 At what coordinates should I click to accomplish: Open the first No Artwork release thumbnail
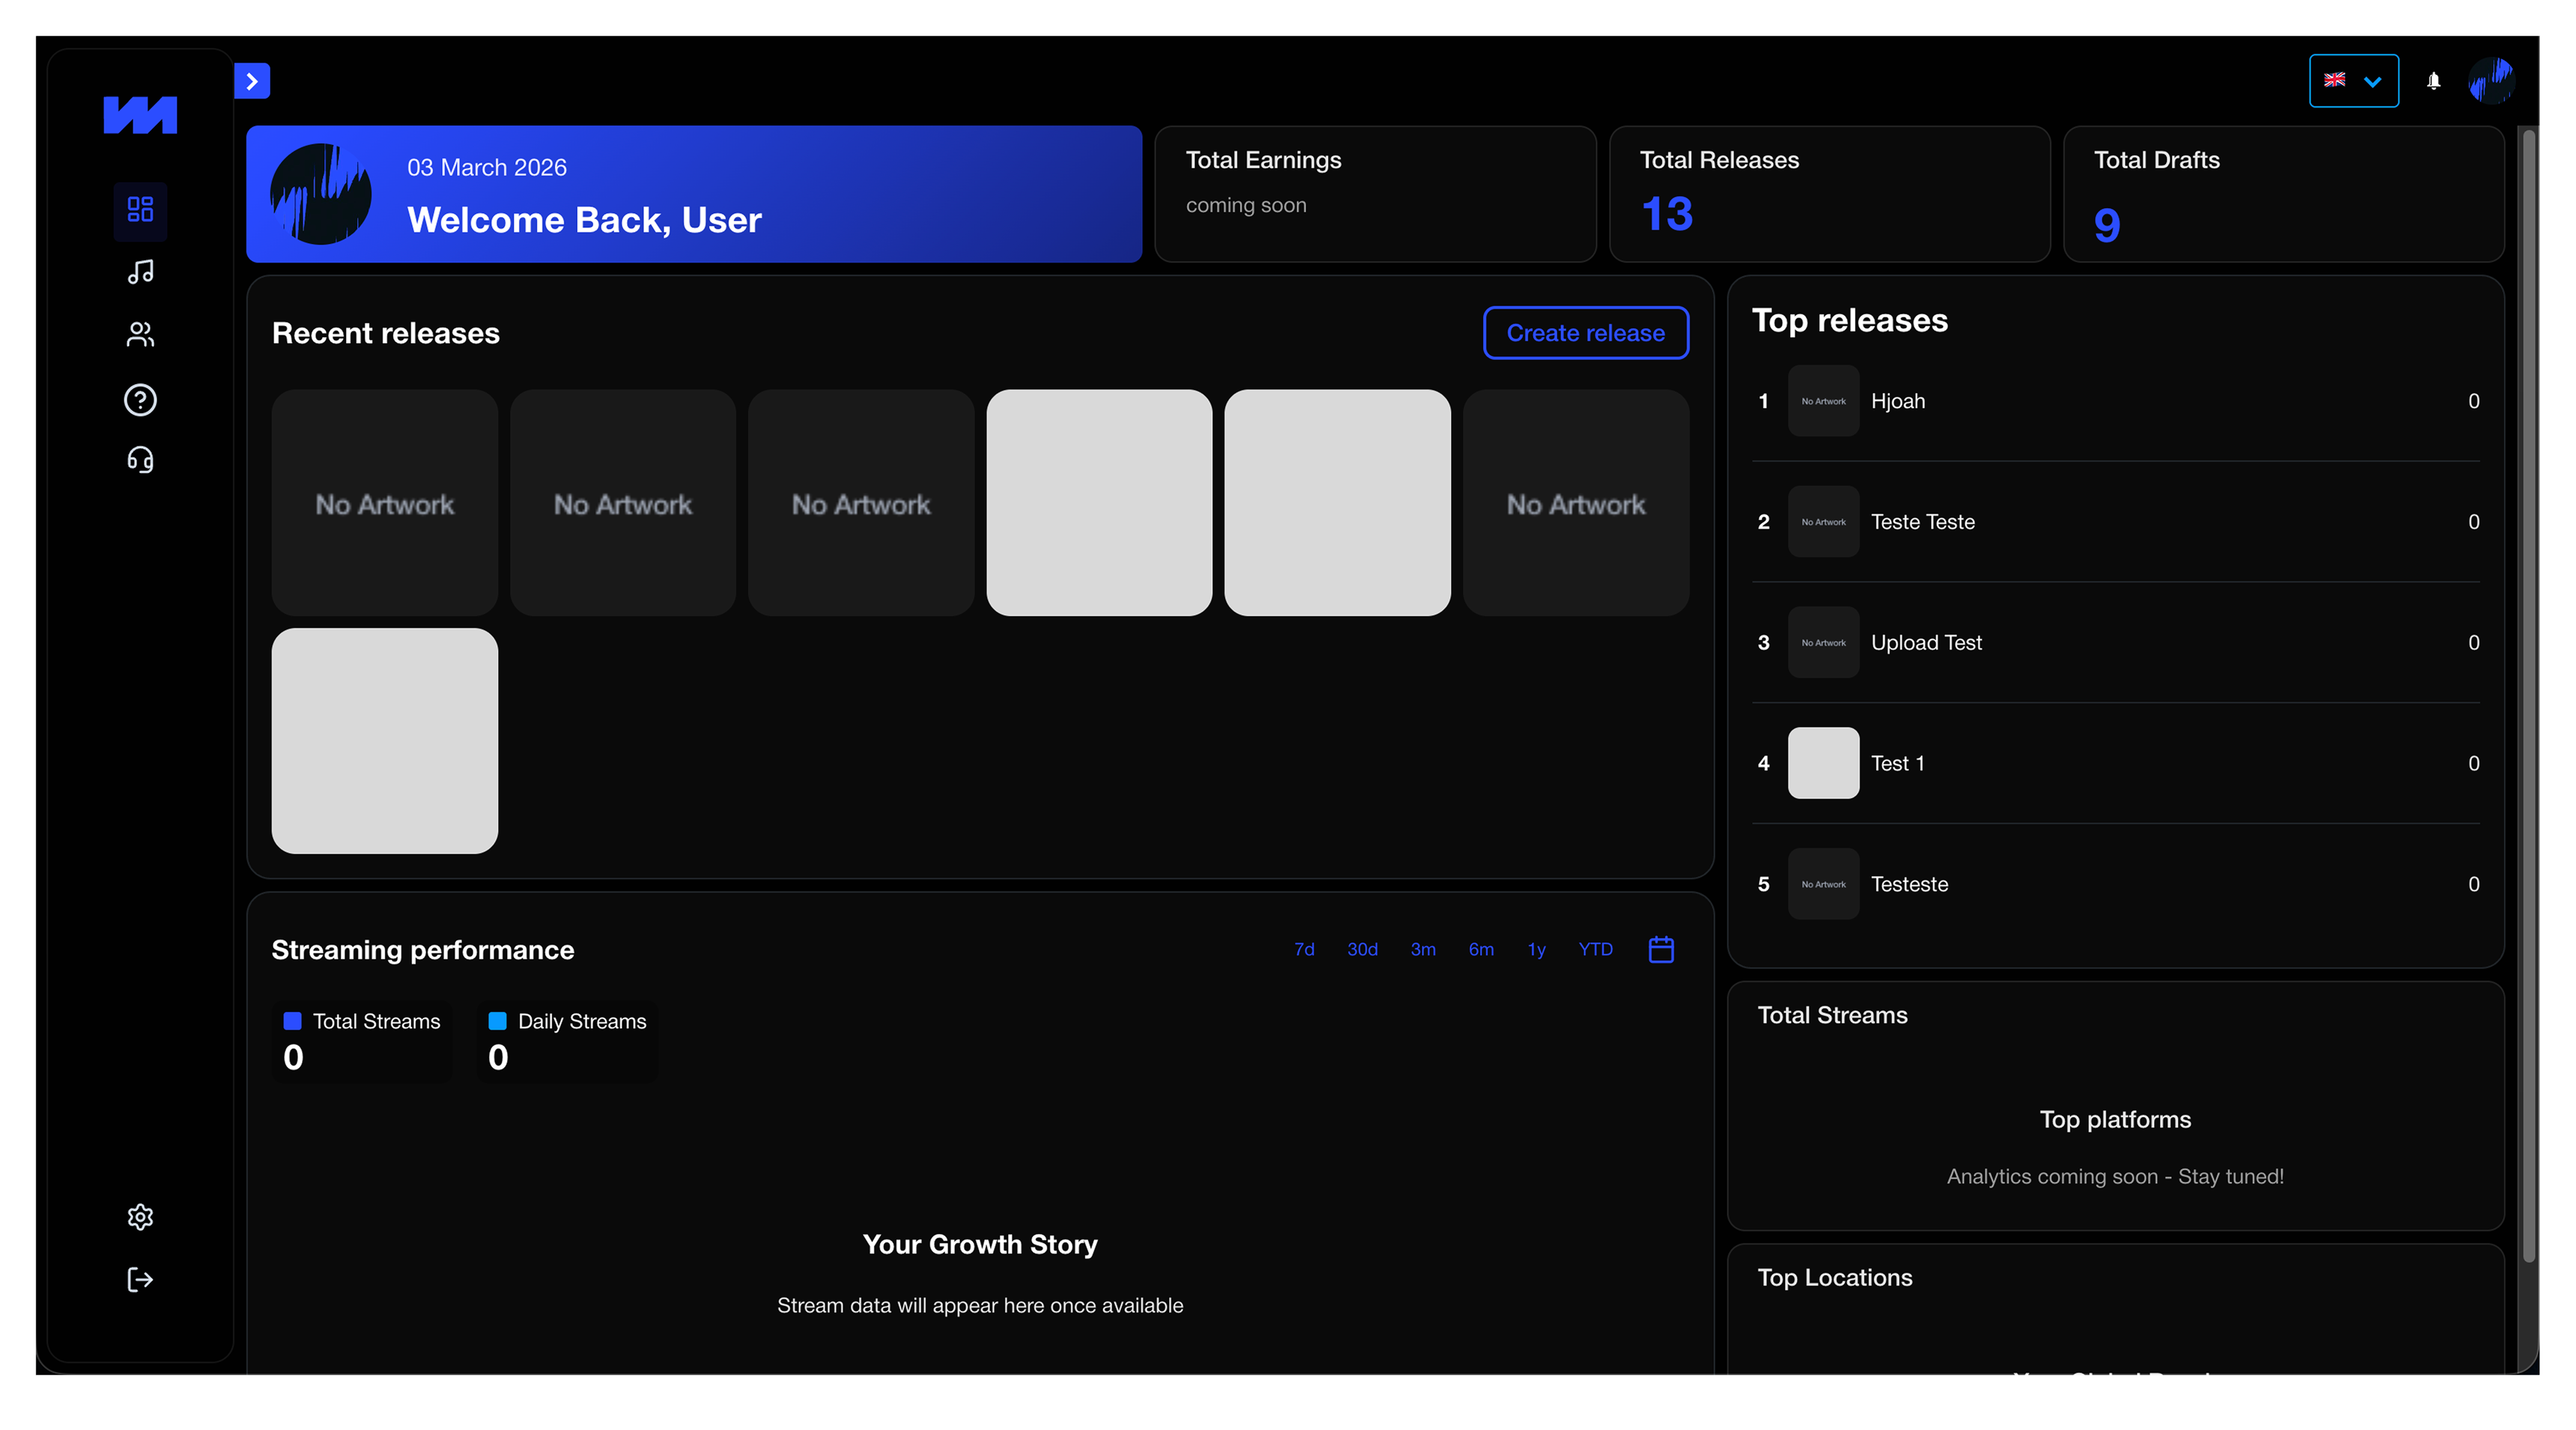point(385,503)
